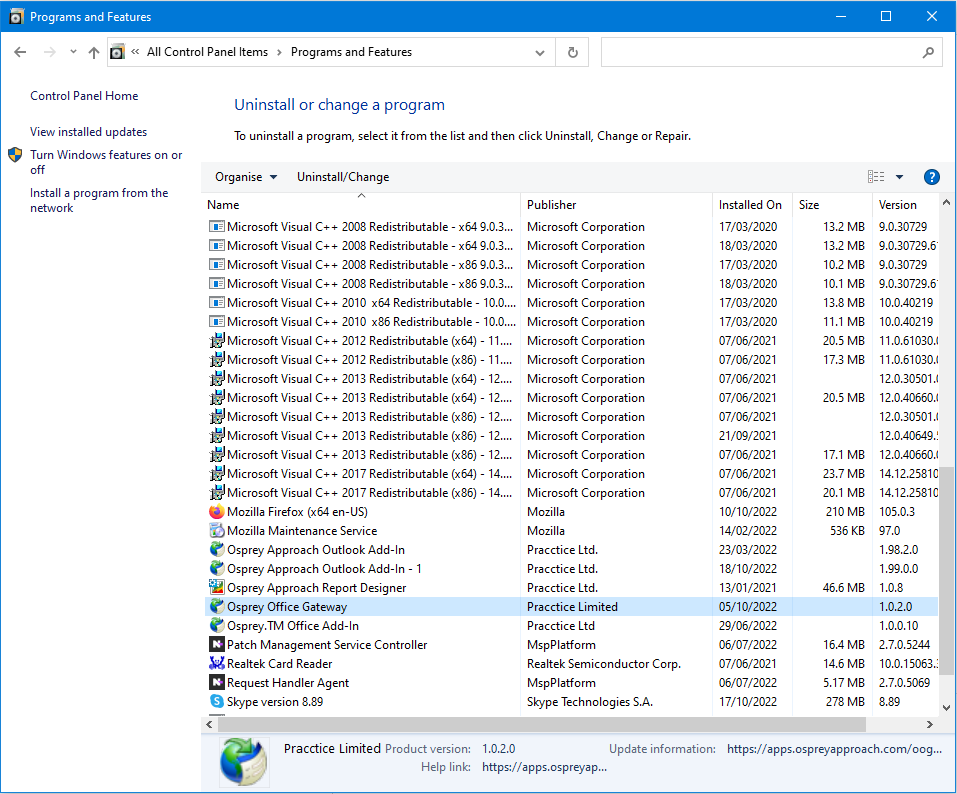This screenshot has height=794, width=957.
Task: Click the 46.6 MB size cell
Action: point(843,588)
